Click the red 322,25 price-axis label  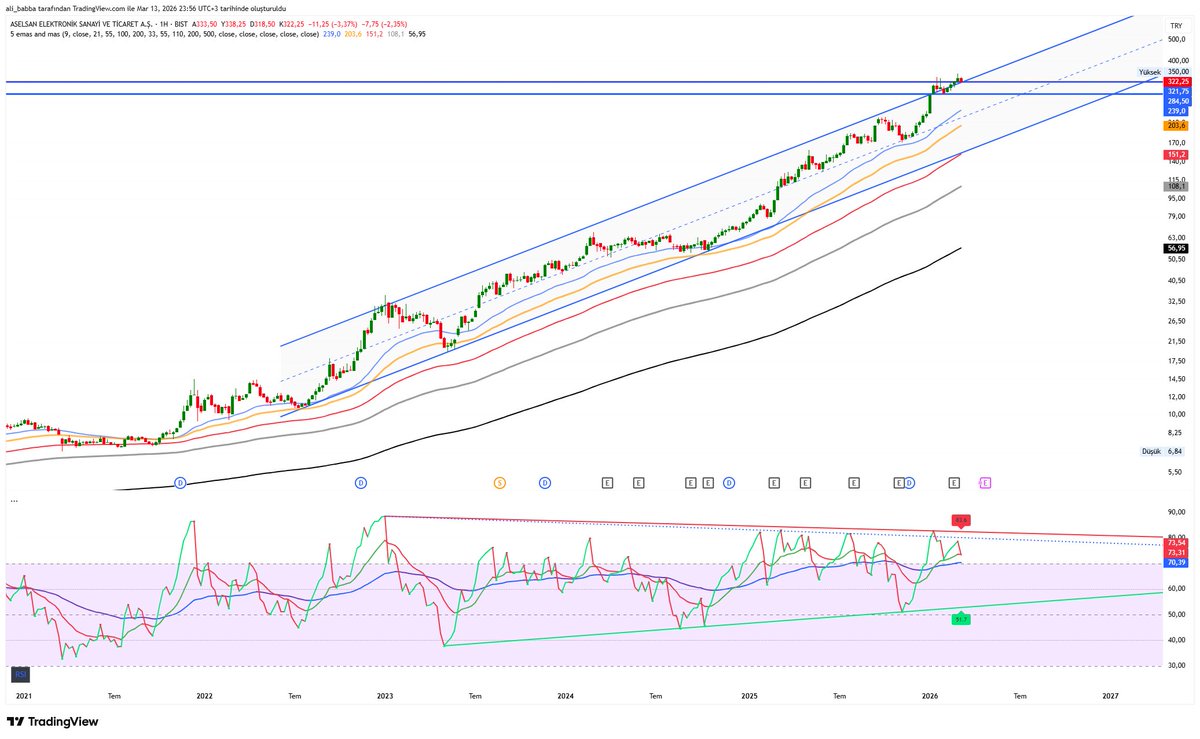[x=1176, y=81]
